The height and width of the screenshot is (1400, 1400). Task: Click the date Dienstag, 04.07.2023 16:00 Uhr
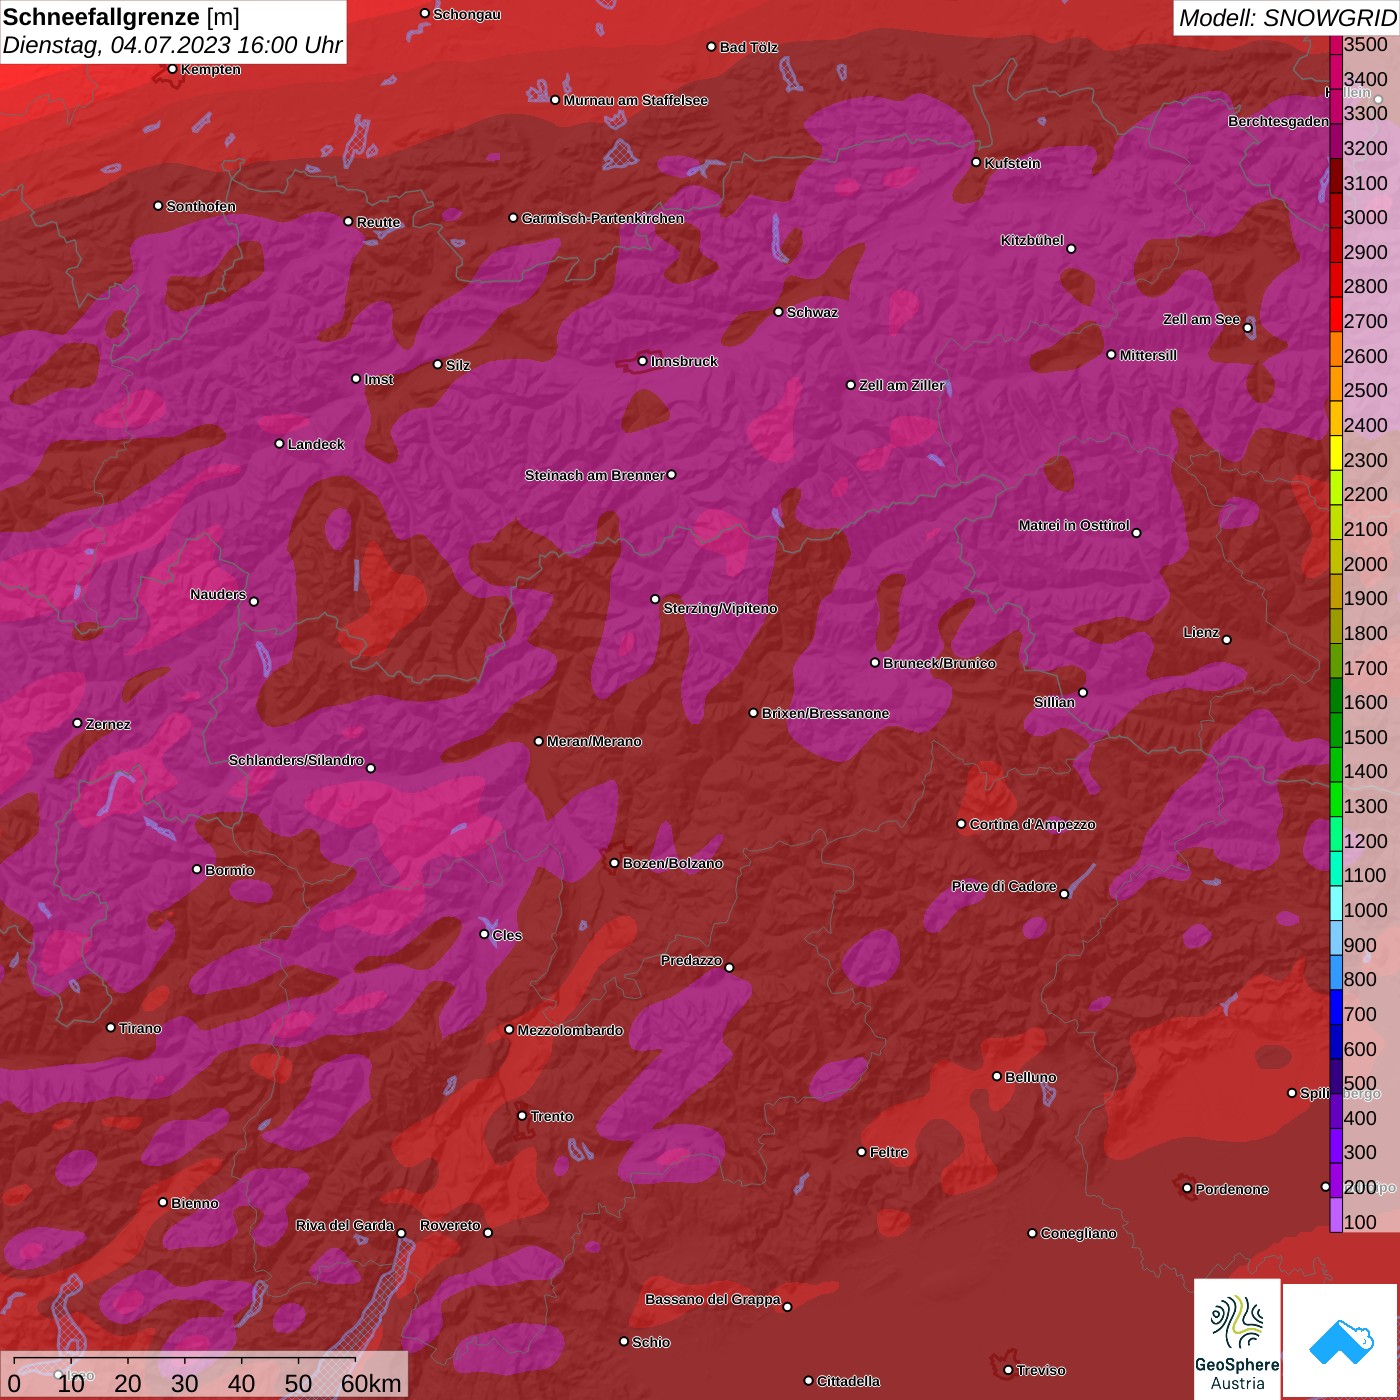point(172,46)
